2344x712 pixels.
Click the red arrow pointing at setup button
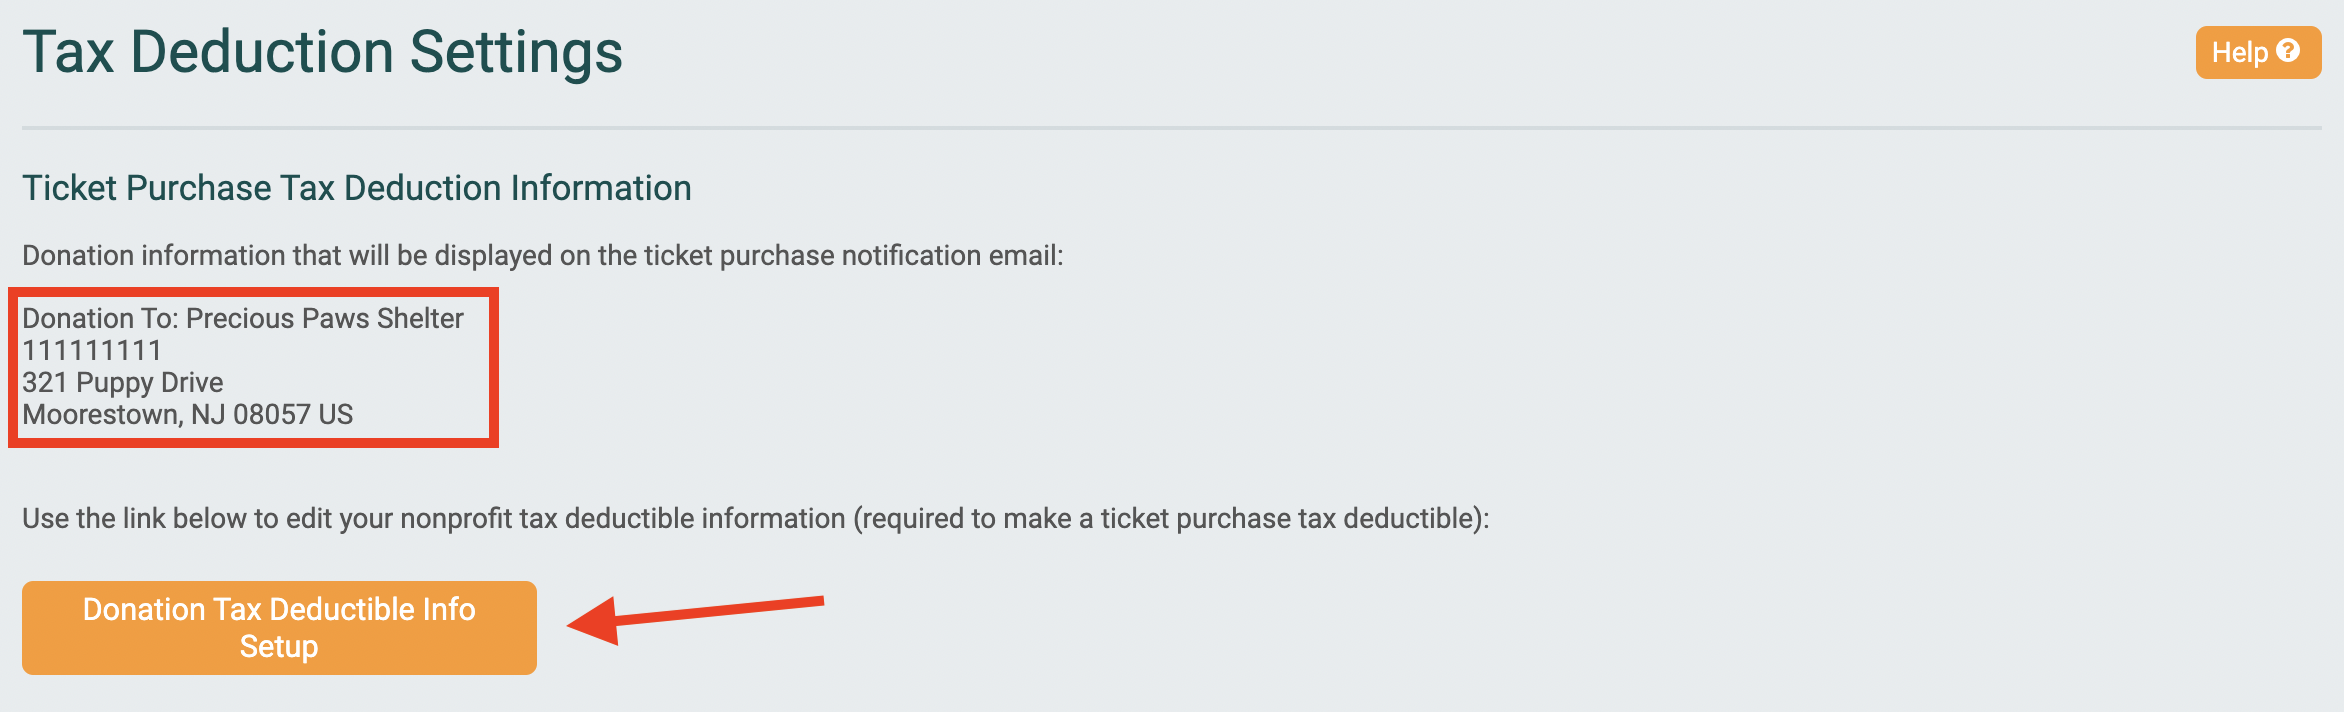700,620
